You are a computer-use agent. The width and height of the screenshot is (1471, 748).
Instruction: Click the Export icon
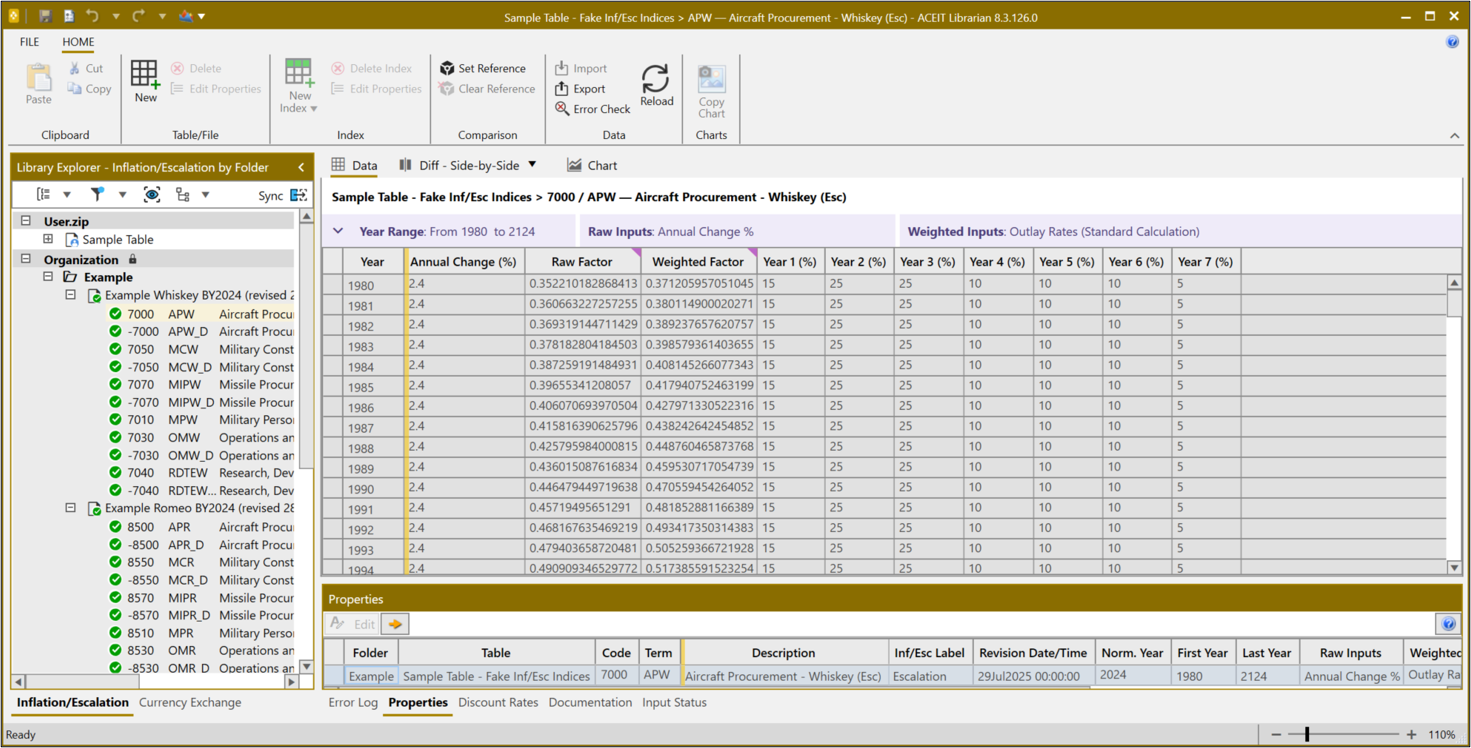[562, 89]
